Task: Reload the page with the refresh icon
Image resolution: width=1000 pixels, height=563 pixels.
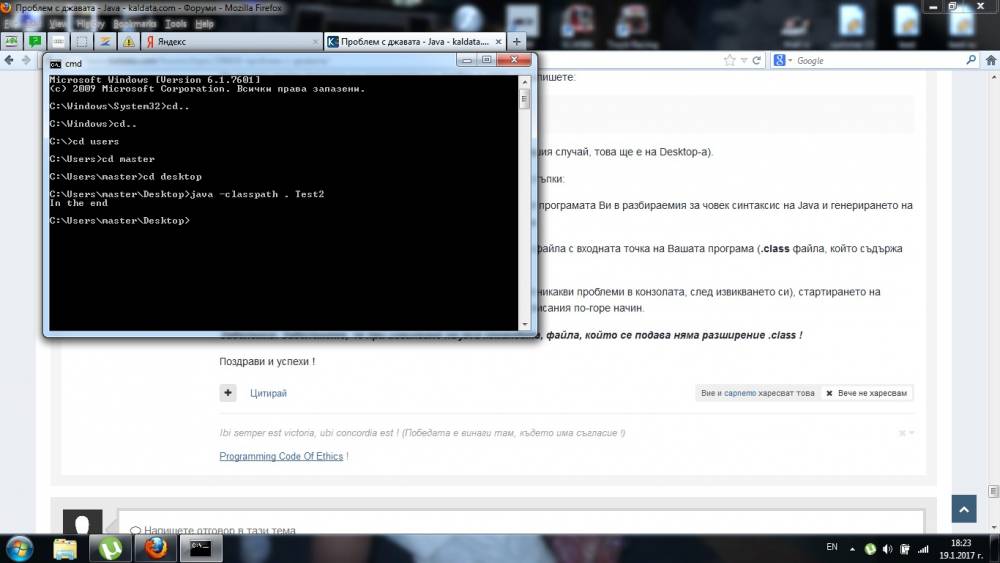Action: pos(756,60)
